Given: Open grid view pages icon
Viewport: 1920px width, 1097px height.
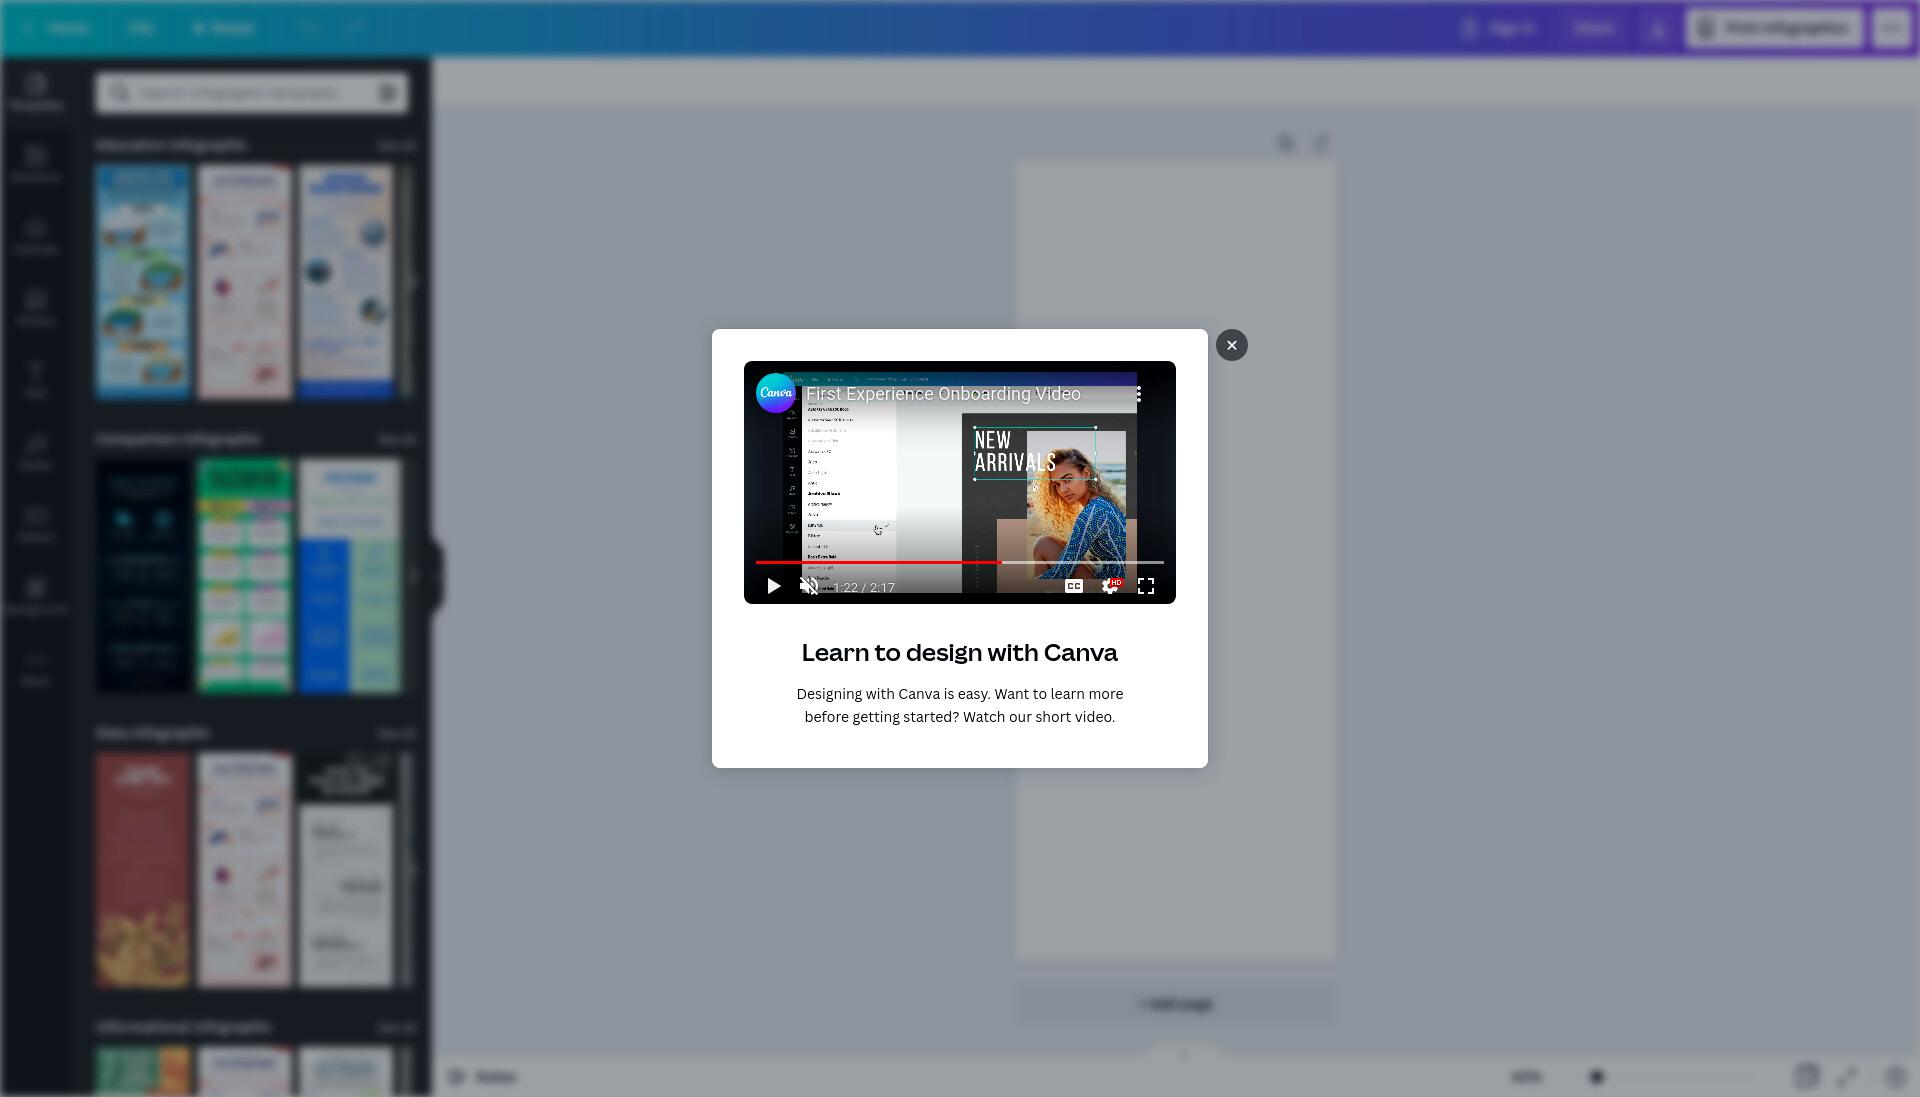Looking at the screenshot, I should (x=1807, y=1077).
